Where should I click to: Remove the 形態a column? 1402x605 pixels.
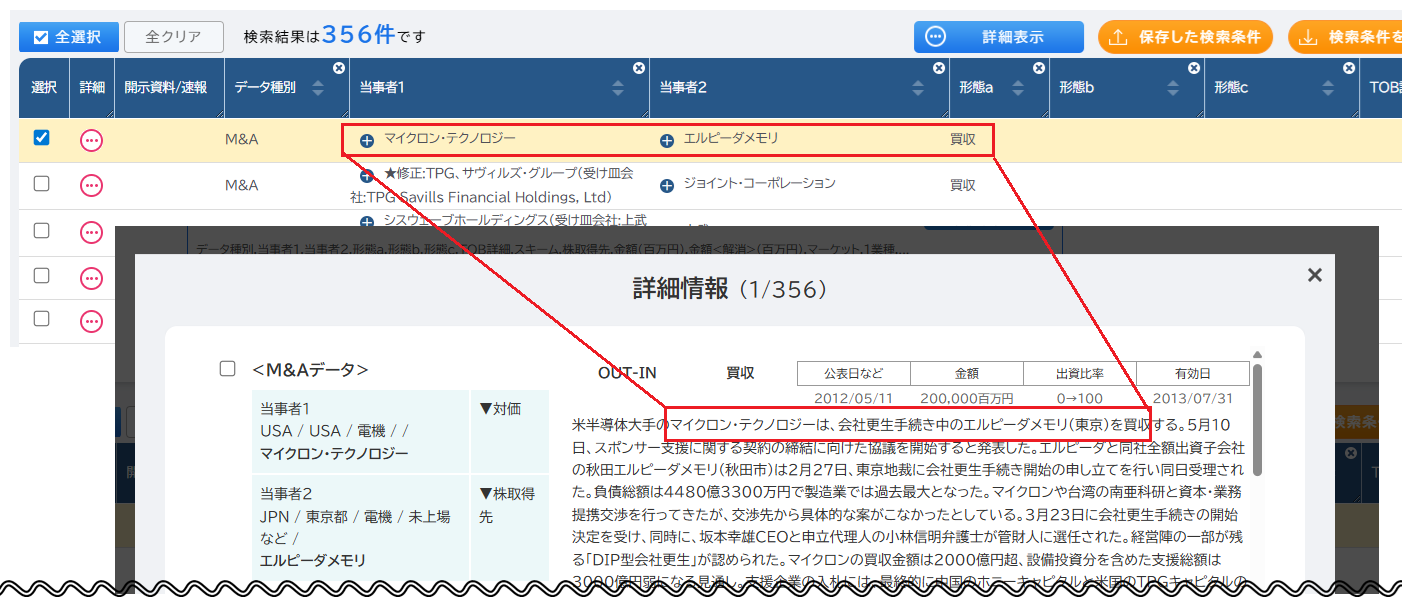coord(1039,68)
